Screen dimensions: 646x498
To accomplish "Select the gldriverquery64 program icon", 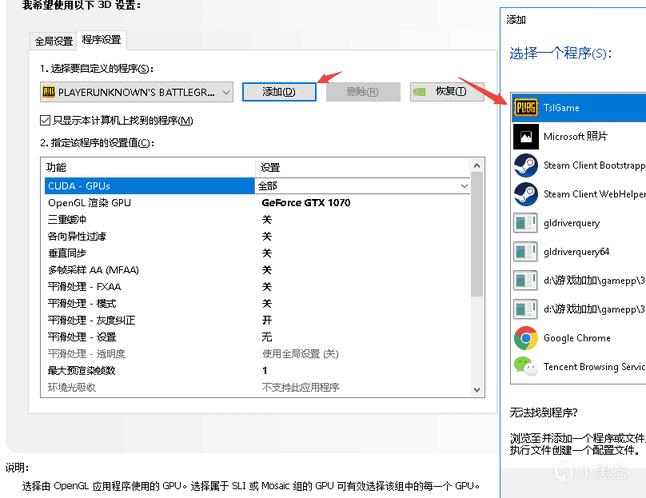I will point(525,252).
